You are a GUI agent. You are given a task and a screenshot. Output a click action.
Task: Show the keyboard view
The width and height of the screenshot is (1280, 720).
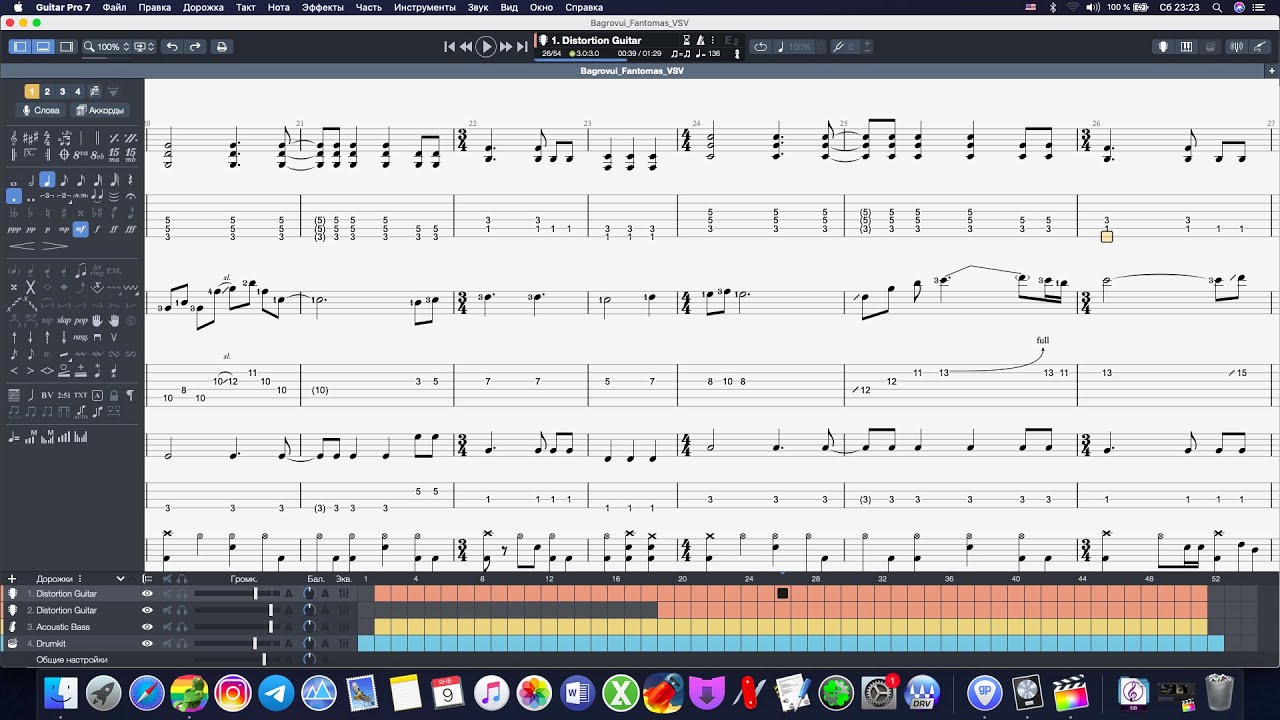[1187, 46]
